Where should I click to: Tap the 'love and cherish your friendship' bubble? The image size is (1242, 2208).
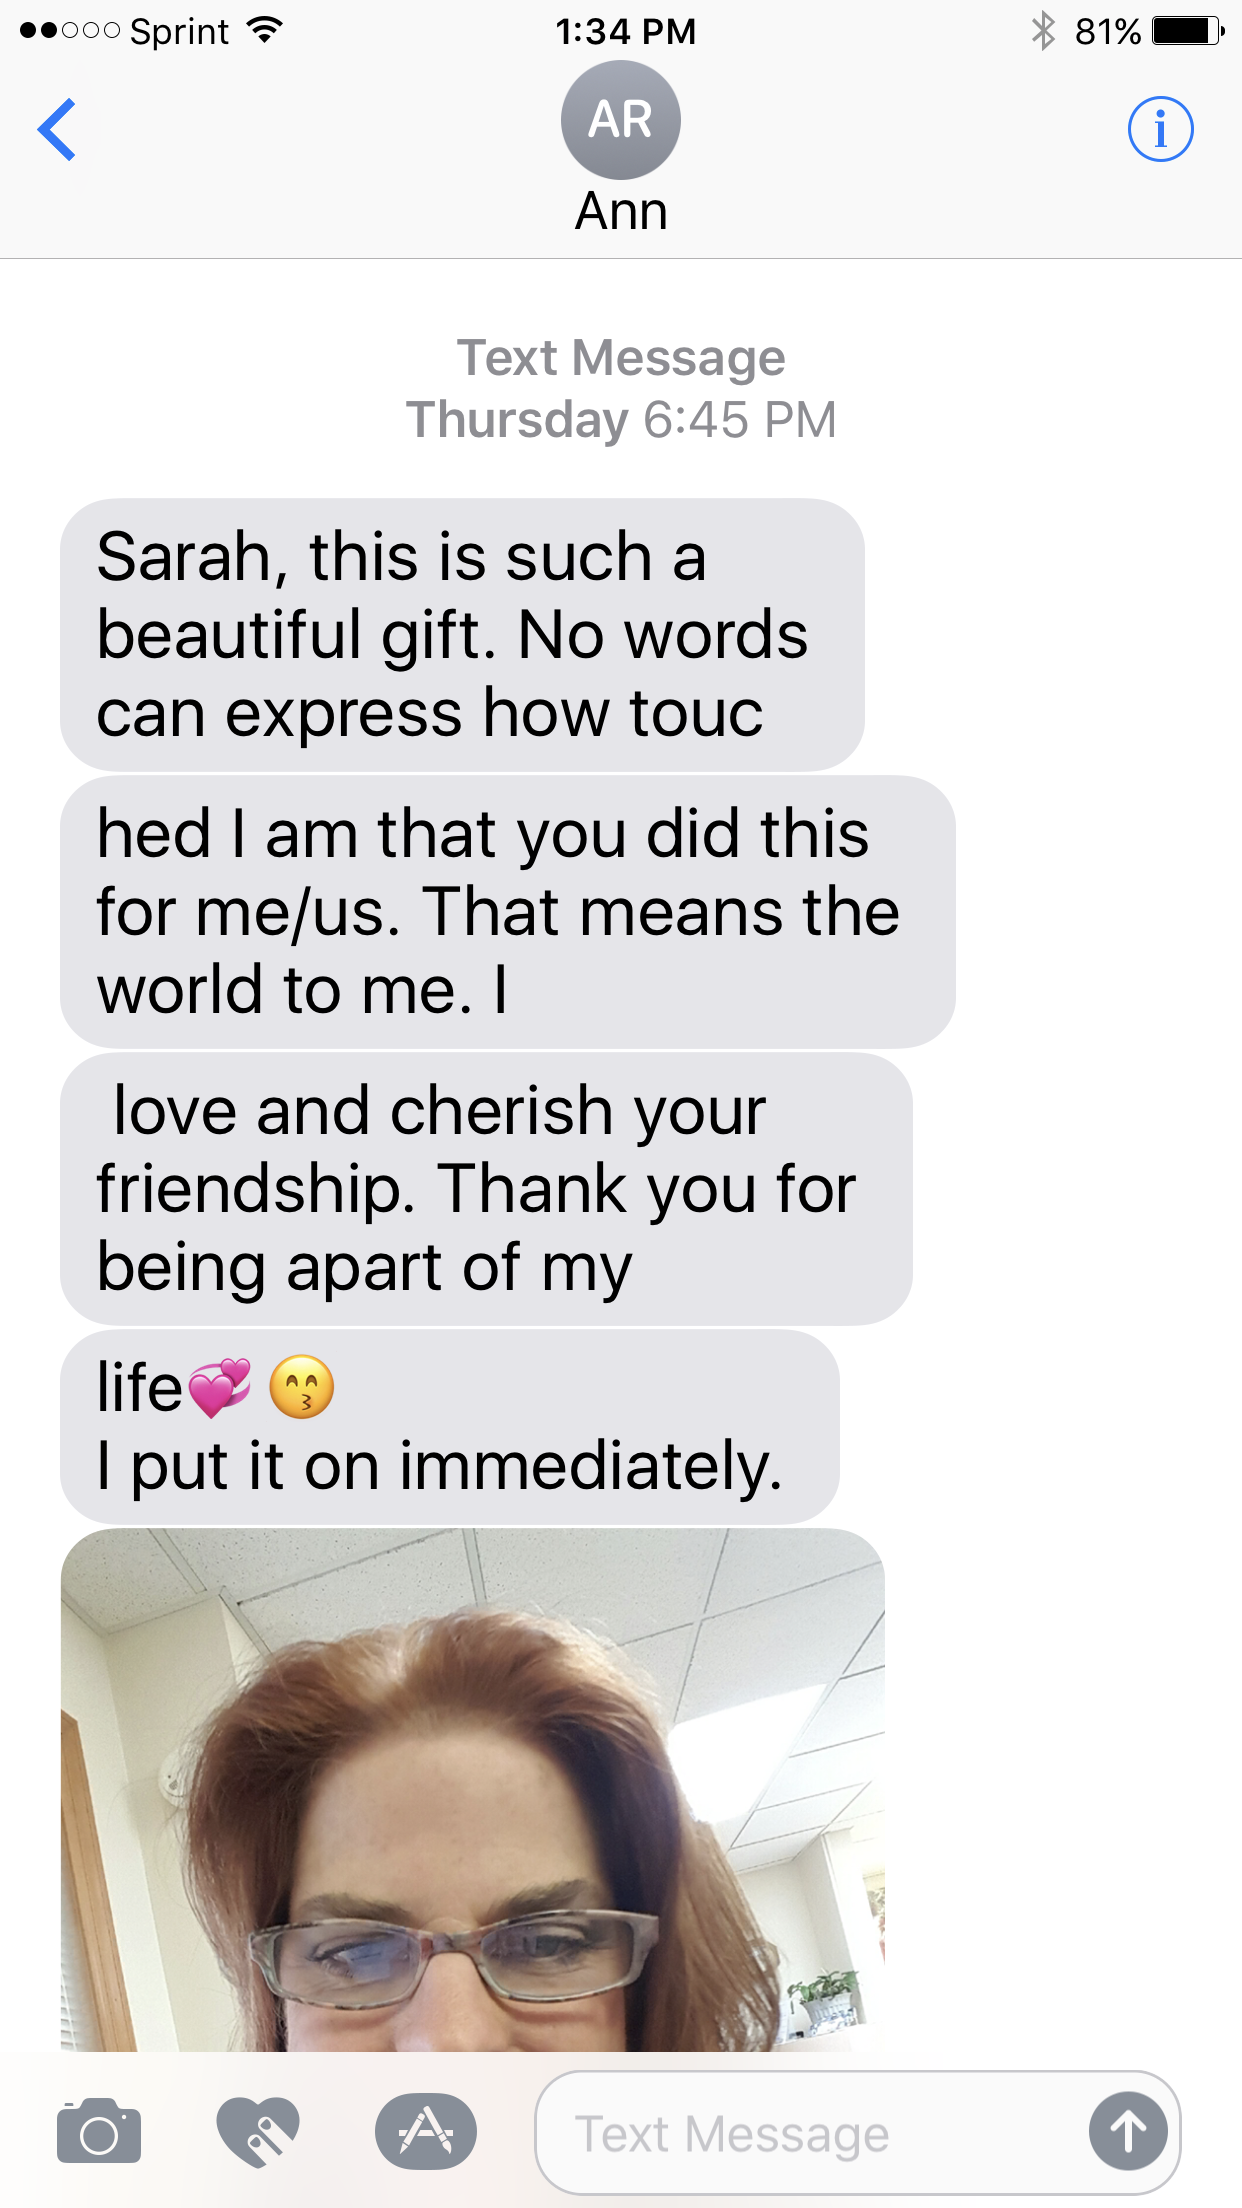point(486,1189)
